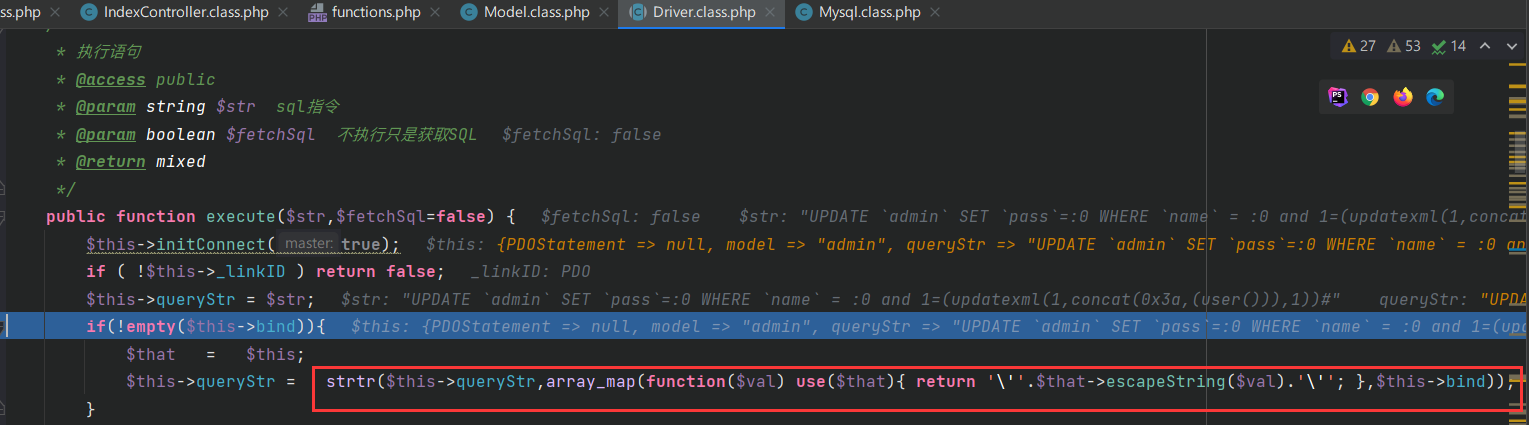Click the @access doc tag

click(x=110, y=79)
